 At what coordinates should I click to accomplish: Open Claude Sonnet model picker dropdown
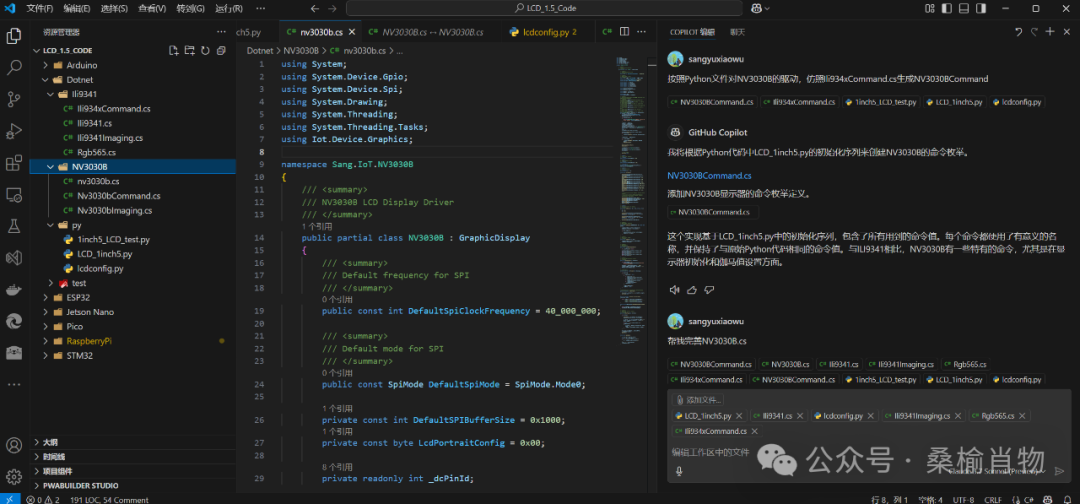click(999, 471)
